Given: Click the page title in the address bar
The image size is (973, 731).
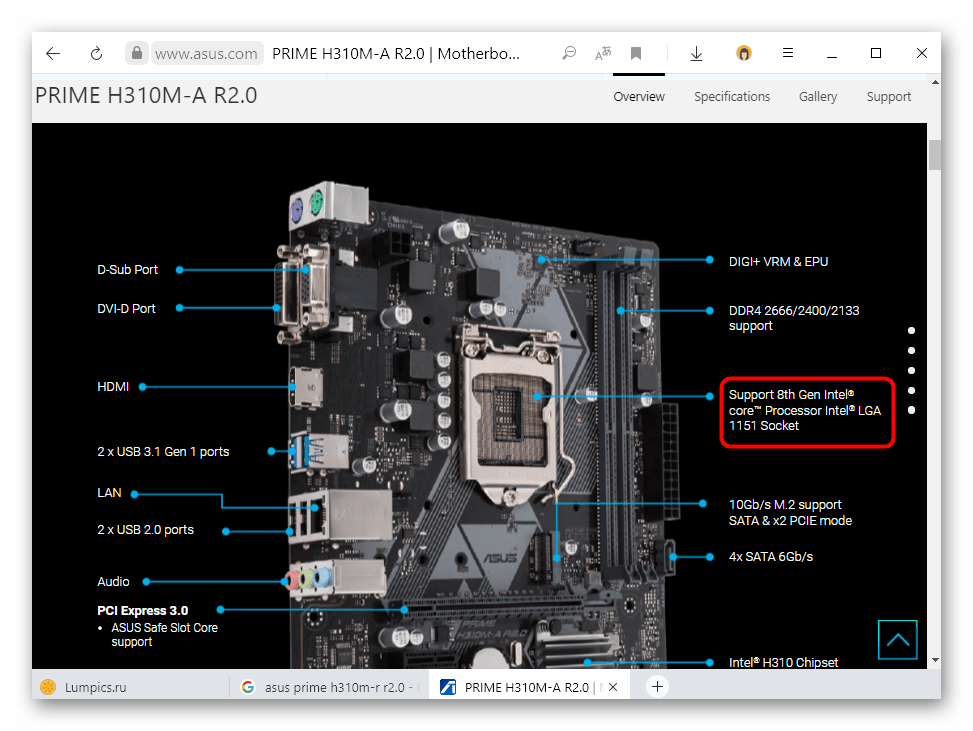Looking at the screenshot, I should click(396, 53).
